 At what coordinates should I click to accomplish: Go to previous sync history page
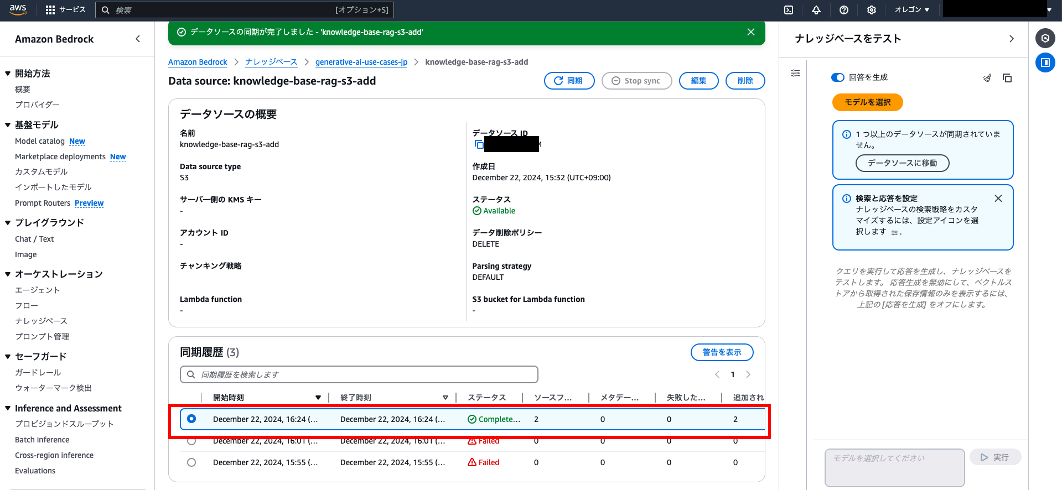(x=717, y=374)
